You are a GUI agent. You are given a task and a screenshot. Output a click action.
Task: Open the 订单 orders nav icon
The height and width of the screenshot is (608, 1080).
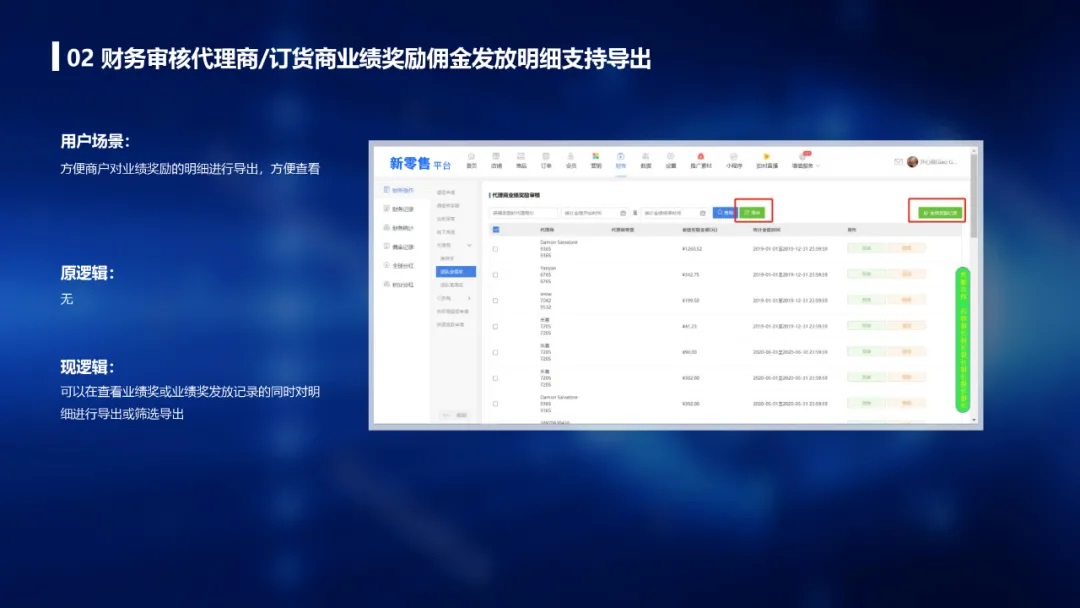[x=546, y=159]
